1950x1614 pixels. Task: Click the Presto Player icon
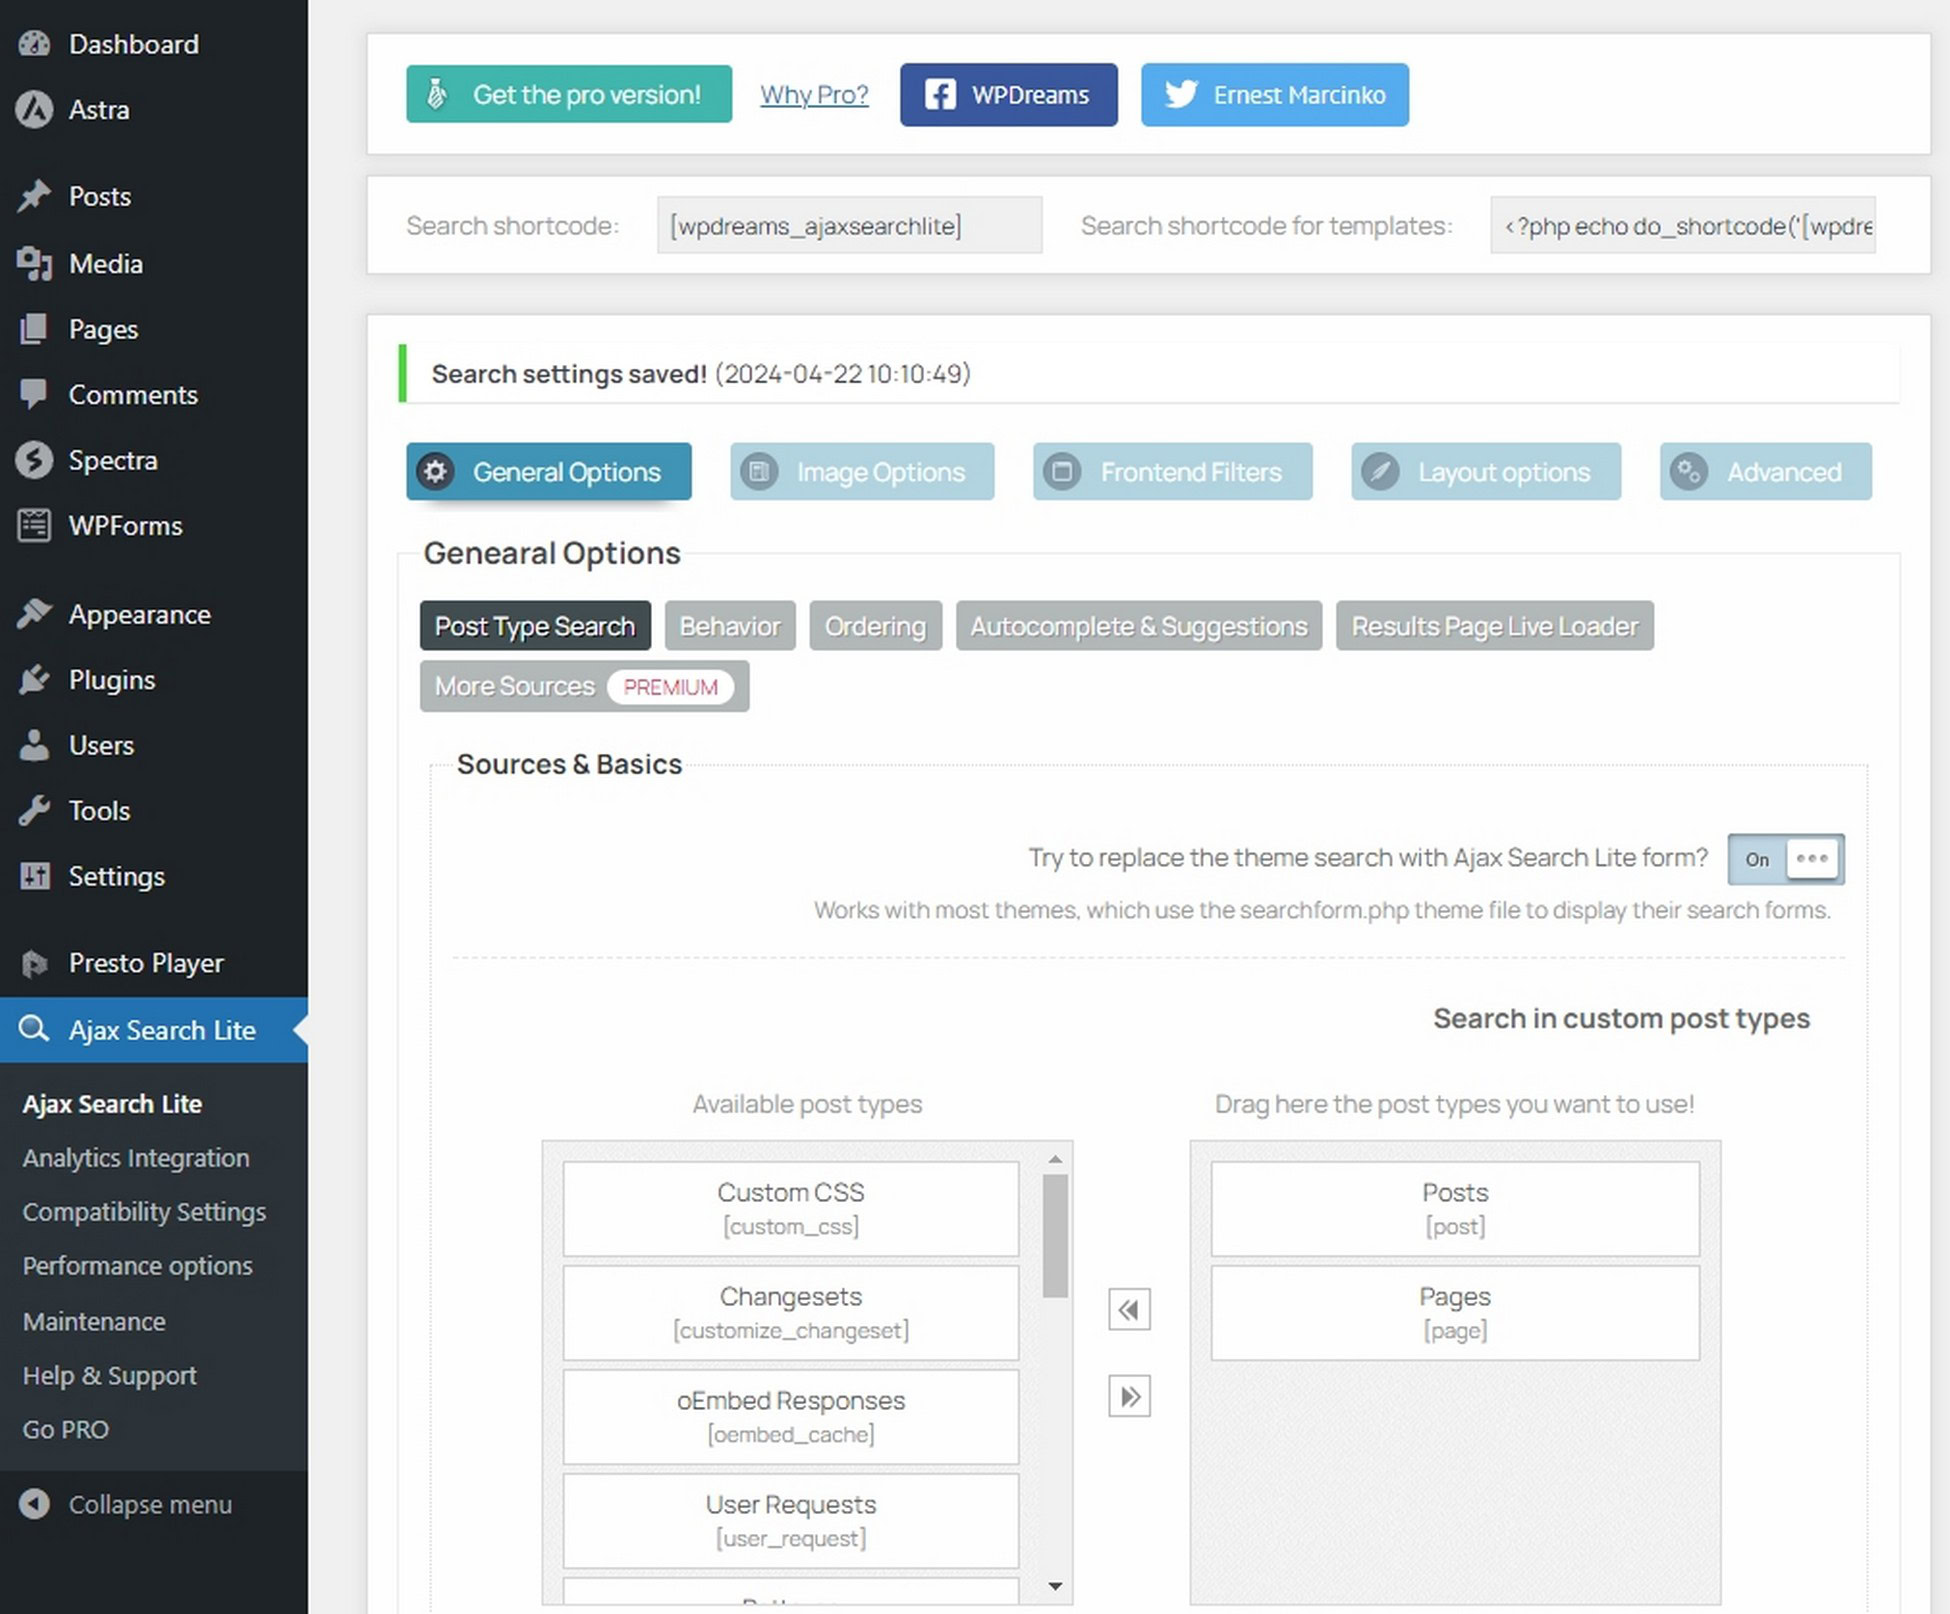coord(34,963)
